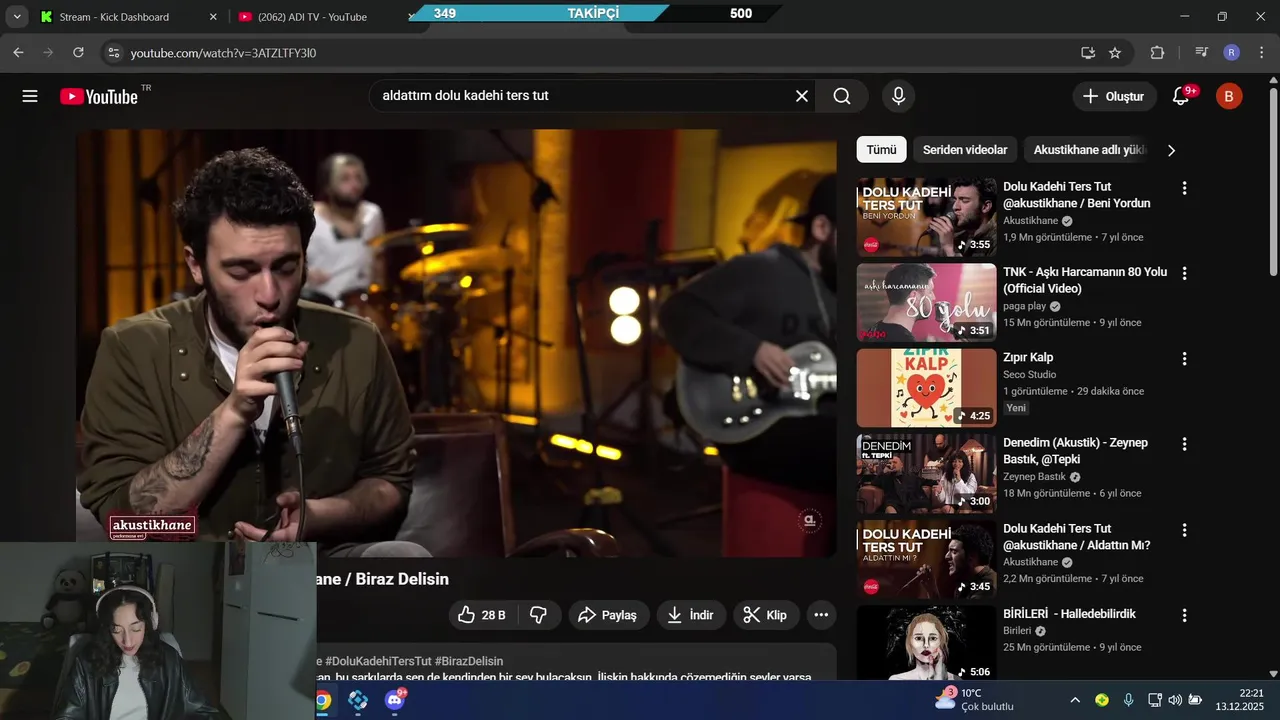
Task: Open media control icon in toolbar
Action: click(x=1202, y=53)
